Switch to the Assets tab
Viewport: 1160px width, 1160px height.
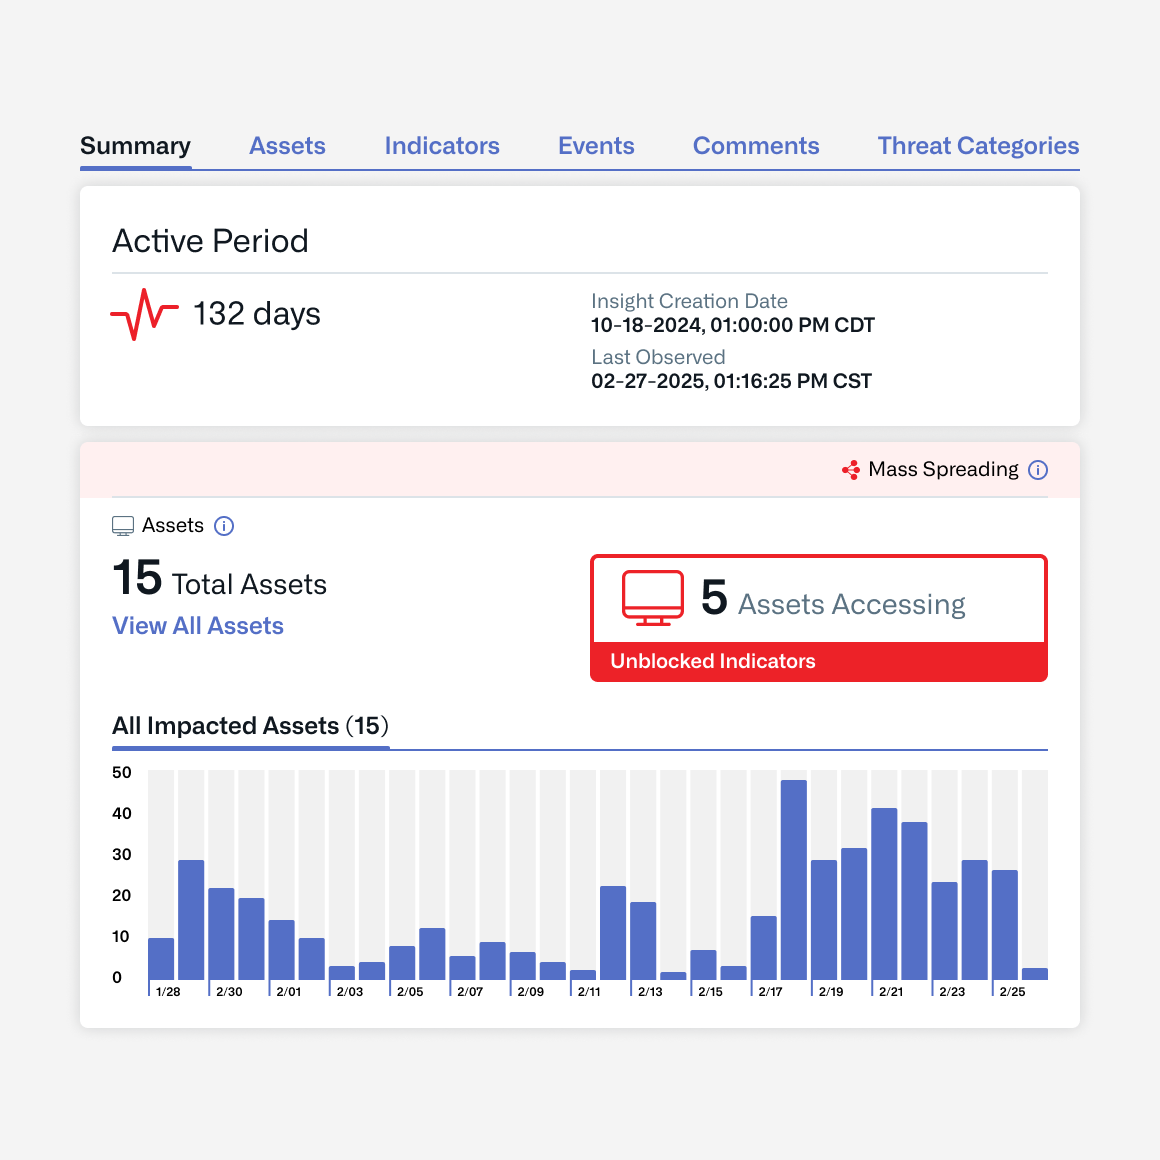pyautogui.click(x=287, y=146)
